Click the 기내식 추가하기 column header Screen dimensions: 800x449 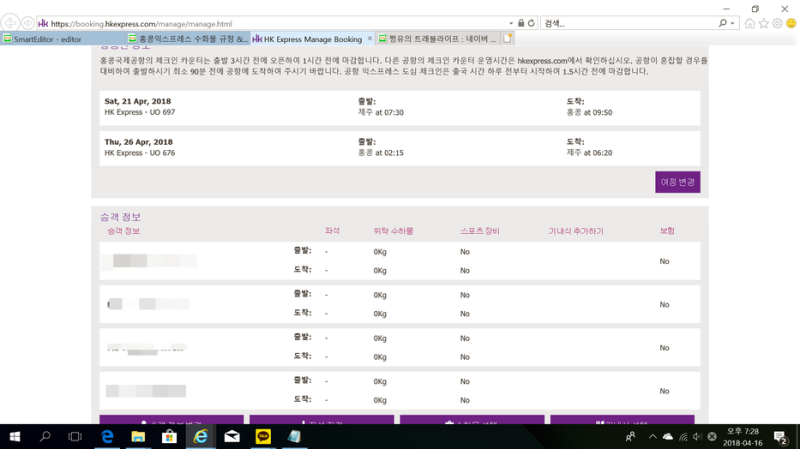[576, 231]
